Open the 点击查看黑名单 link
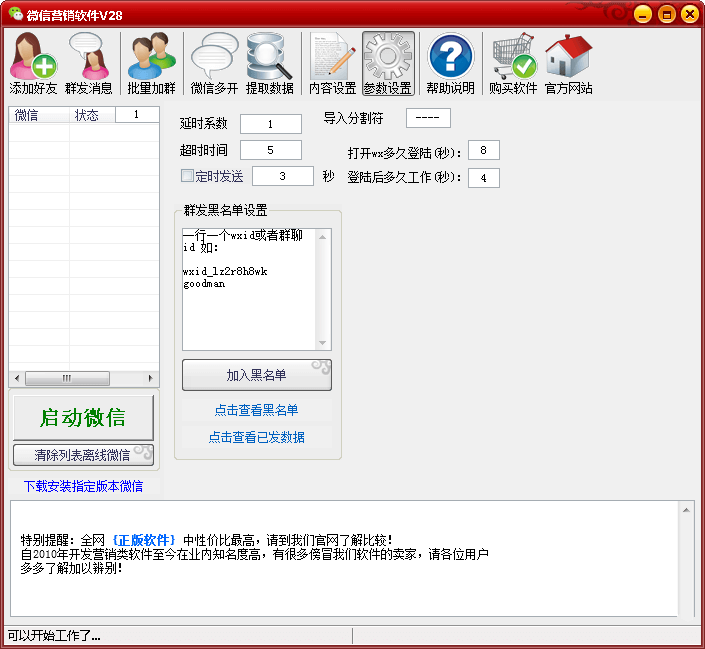Screen dimensions: 705x649 pos(256,410)
